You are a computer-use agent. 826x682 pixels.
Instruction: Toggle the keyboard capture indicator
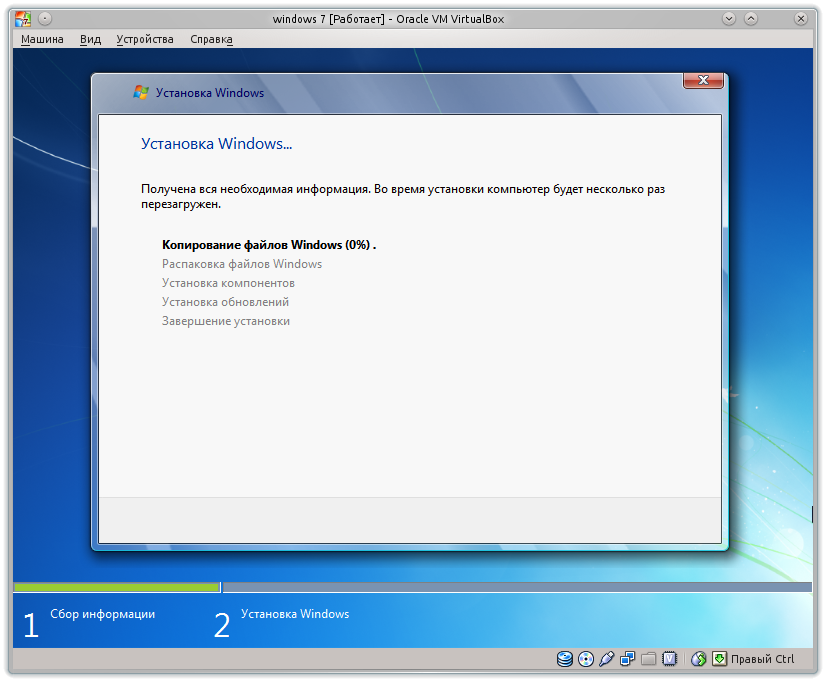[x=720, y=659]
